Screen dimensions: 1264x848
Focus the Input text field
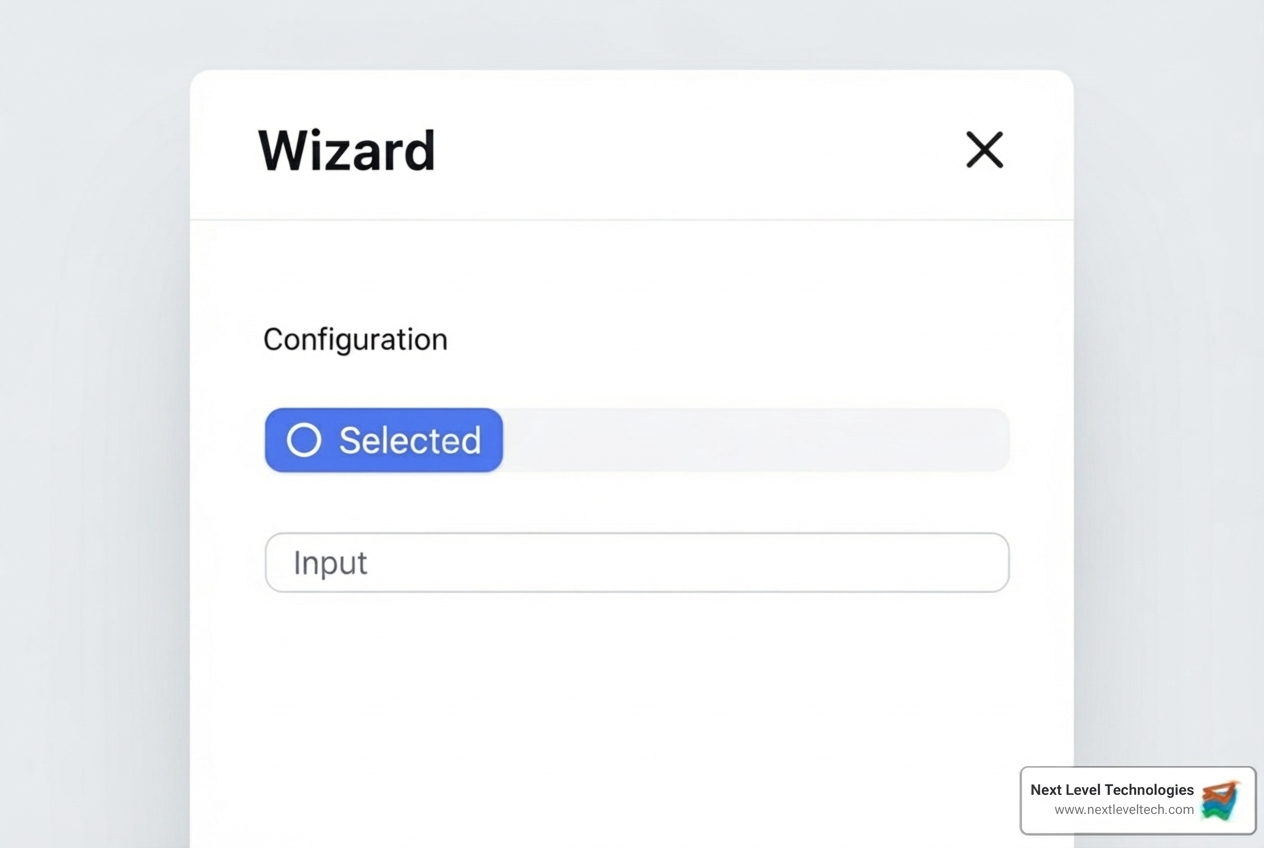pyautogui.click(x=637, y=562)
